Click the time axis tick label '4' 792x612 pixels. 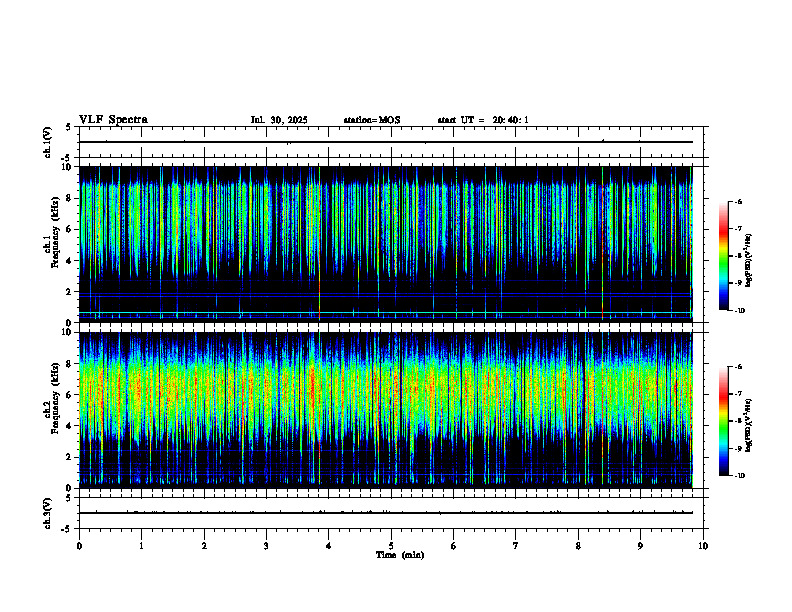[x=329, y=546]
